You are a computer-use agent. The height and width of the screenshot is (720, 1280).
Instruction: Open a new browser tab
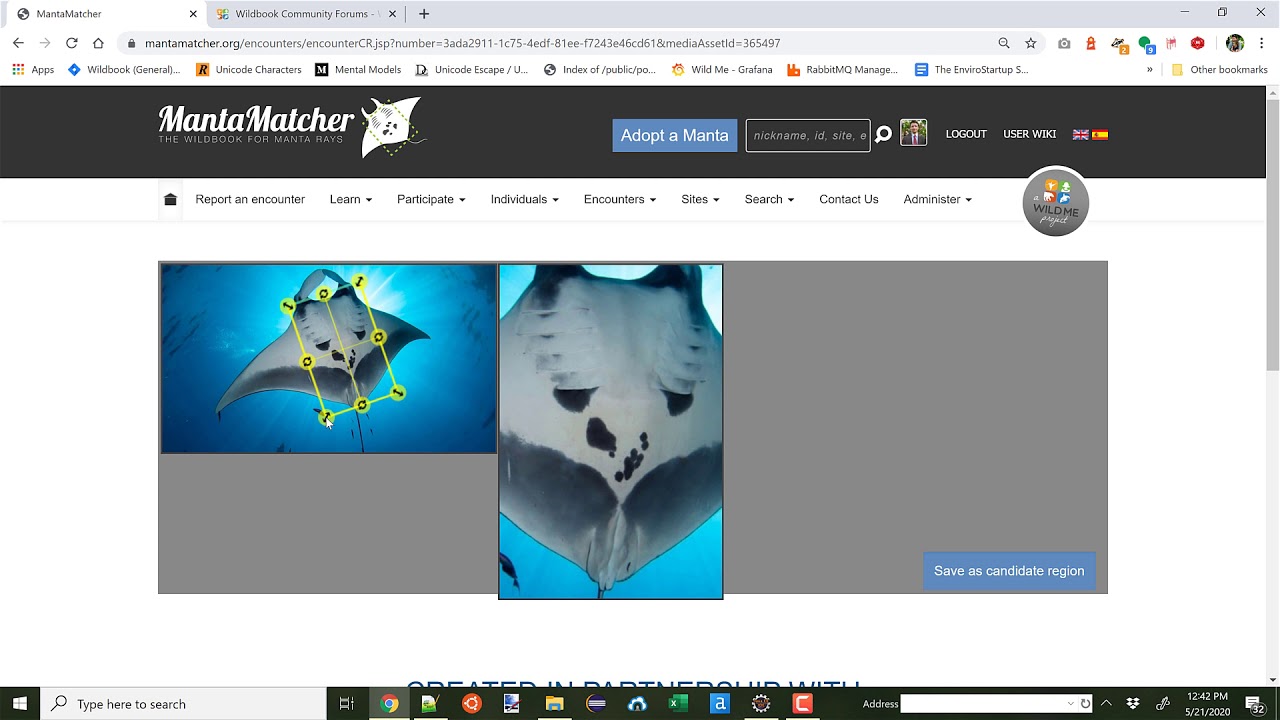[x=424, y=14]
